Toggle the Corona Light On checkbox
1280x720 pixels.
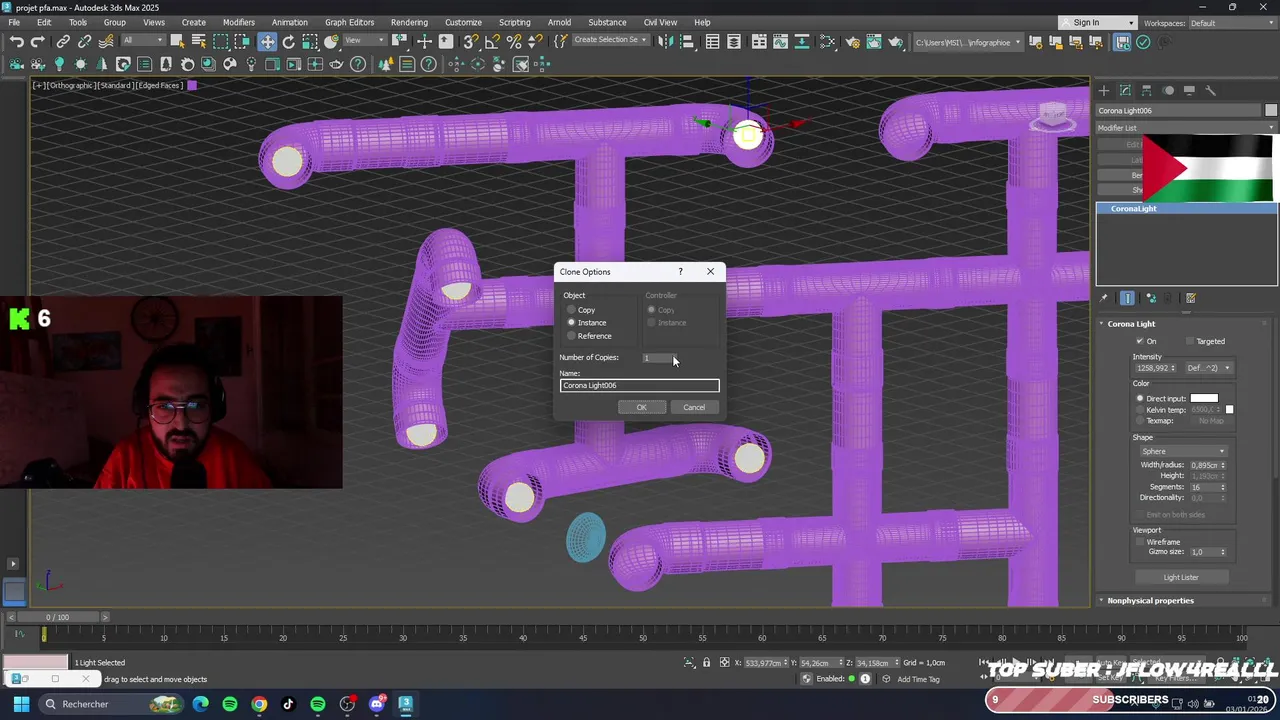1140,341
